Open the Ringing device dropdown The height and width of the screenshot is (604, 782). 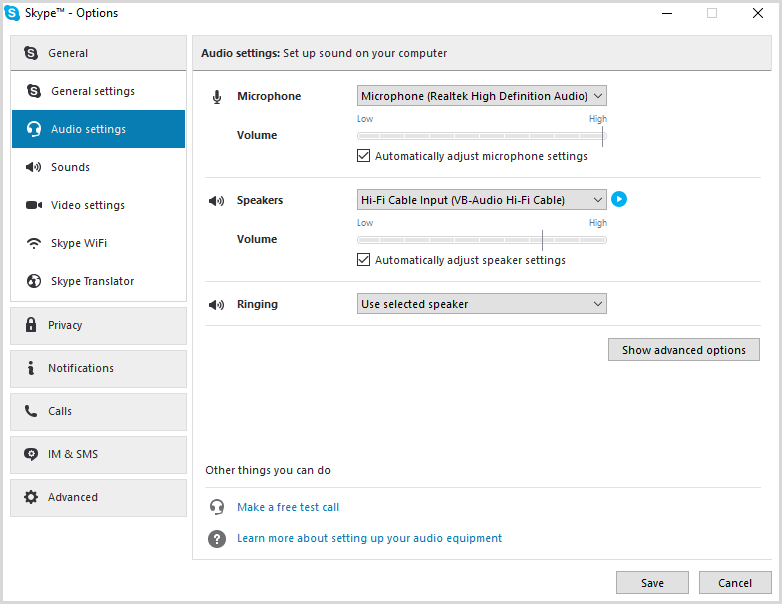coord(482,304)
